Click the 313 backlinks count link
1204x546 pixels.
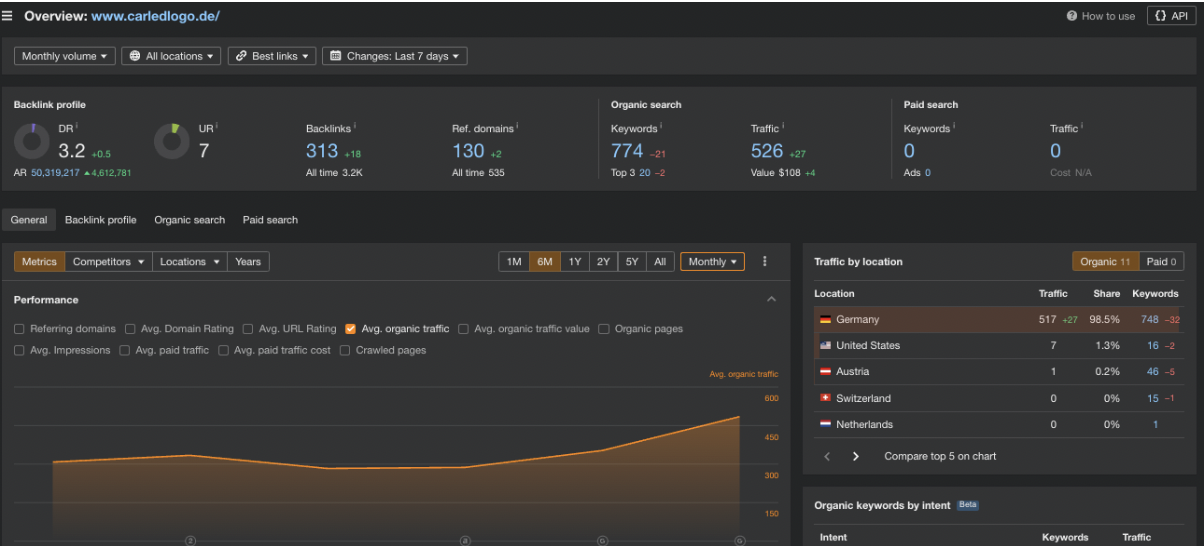click(x=322, y=151)
